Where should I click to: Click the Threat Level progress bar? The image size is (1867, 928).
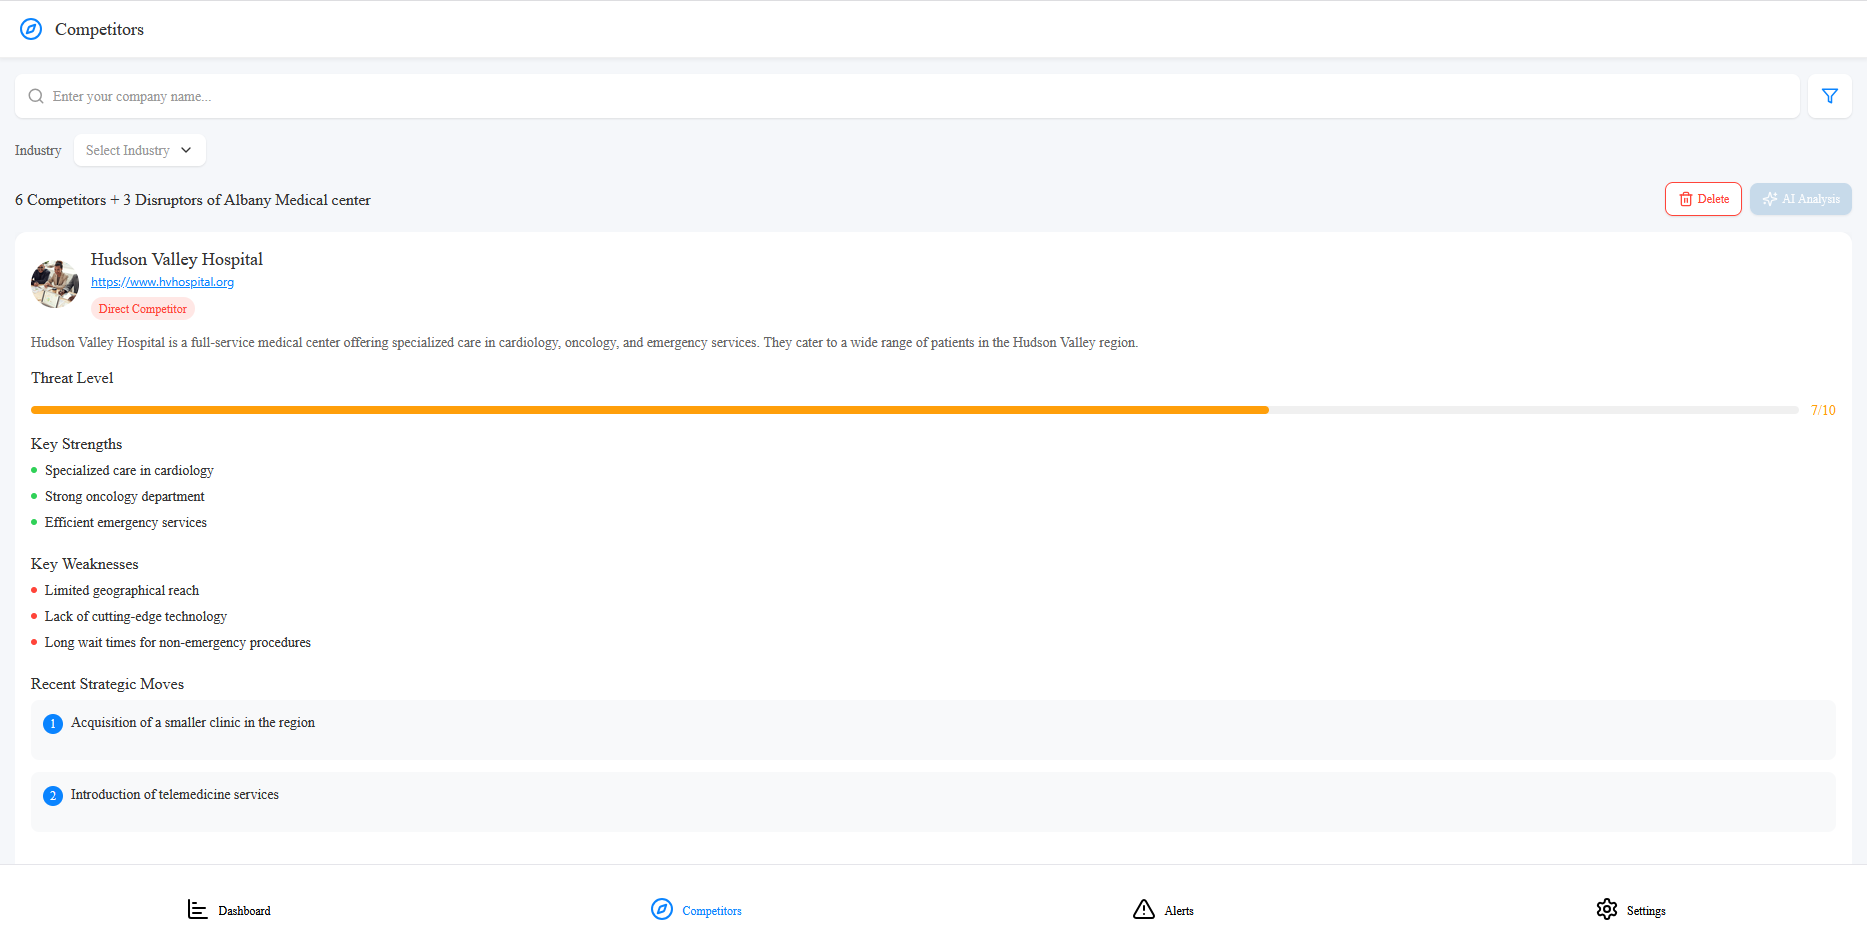point(914,410)
